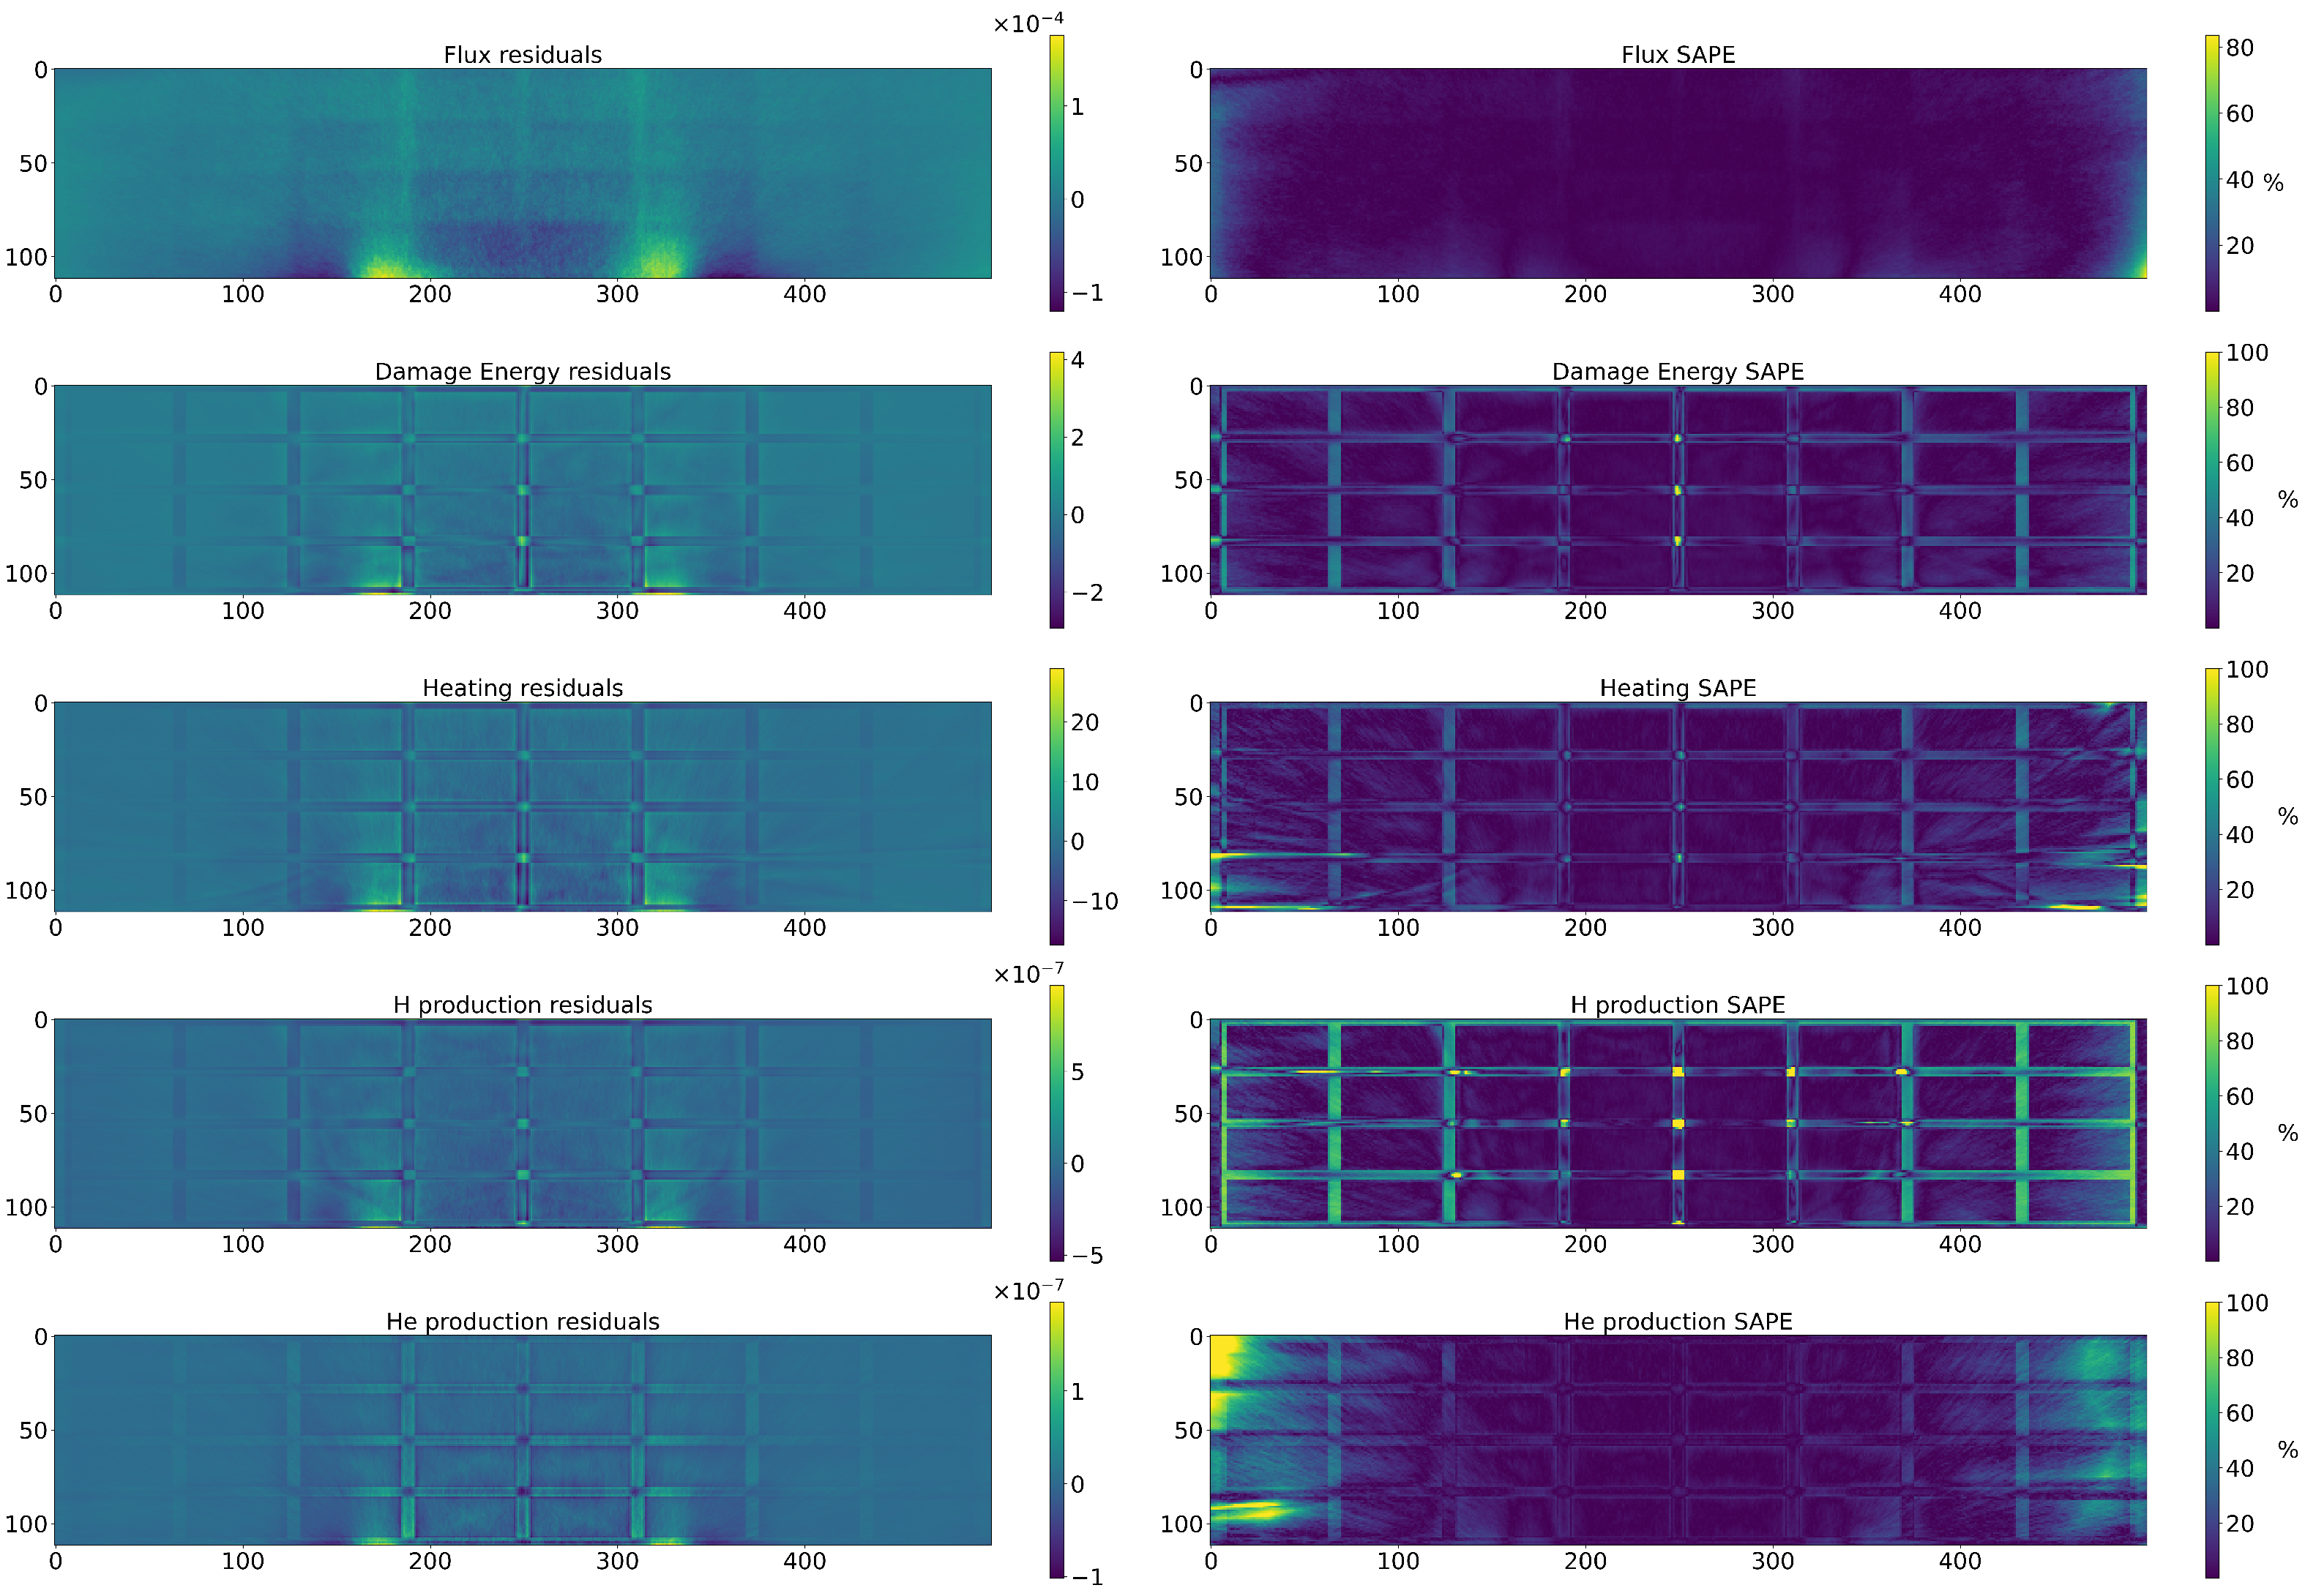
Task: Click the Heating residuals heatmap
Action: coord(522,806)
